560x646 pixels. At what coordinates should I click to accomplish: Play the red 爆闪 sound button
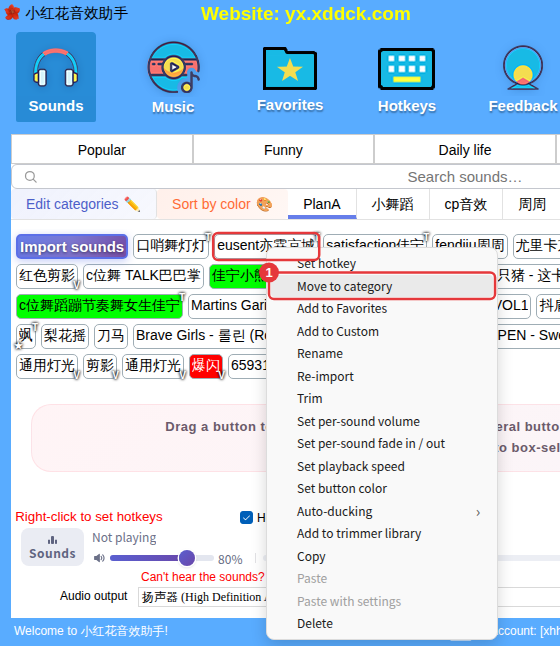coord(206,366)
